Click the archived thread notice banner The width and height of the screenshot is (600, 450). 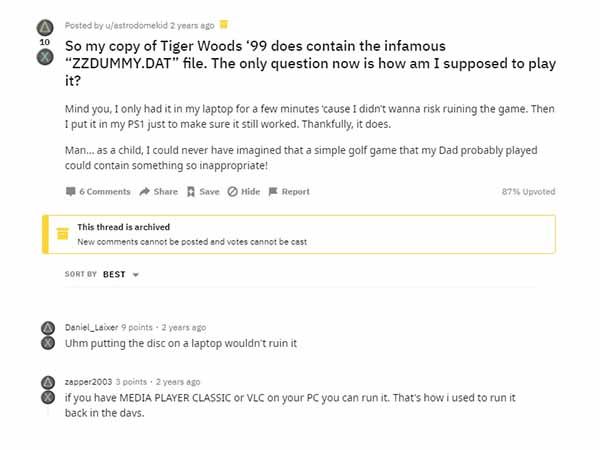300,234
